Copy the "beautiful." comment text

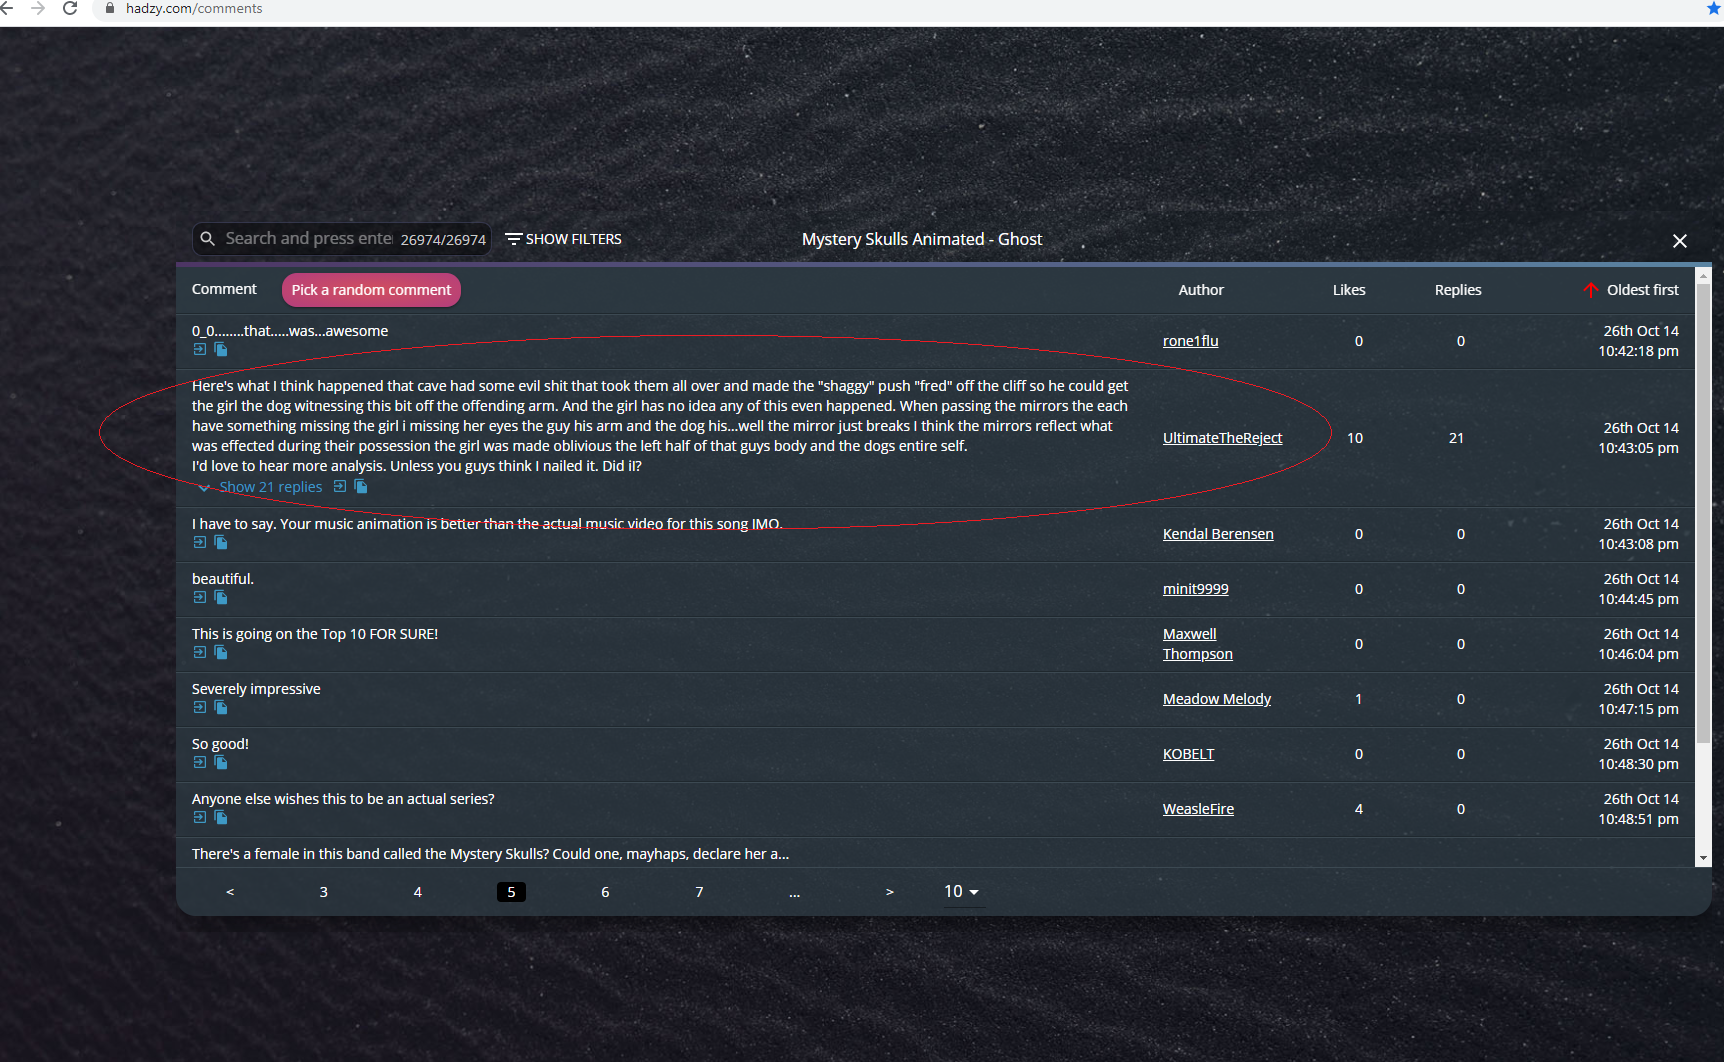click(x=221, y=598)
